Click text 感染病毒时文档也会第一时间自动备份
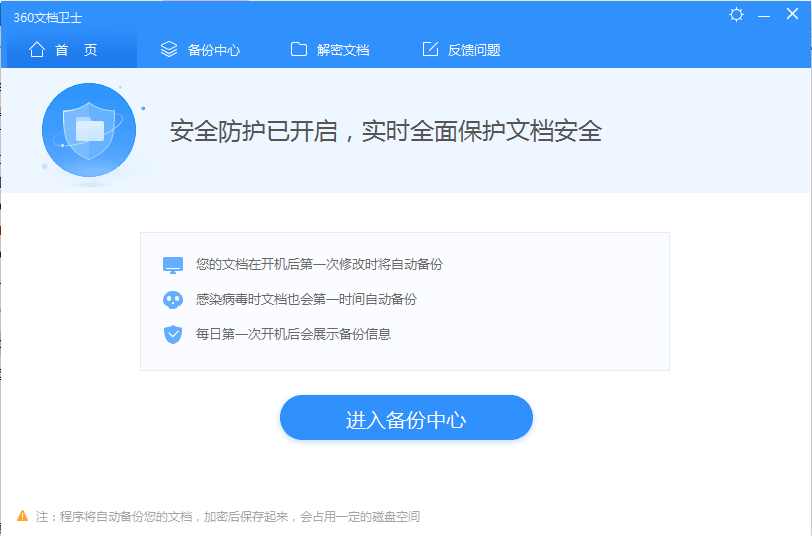812x536 pixels. click(306, 299)
